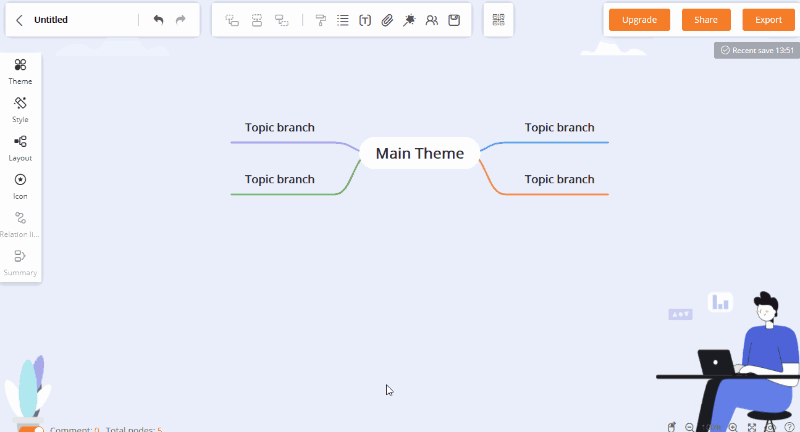Click the Share button

(706, 20)
